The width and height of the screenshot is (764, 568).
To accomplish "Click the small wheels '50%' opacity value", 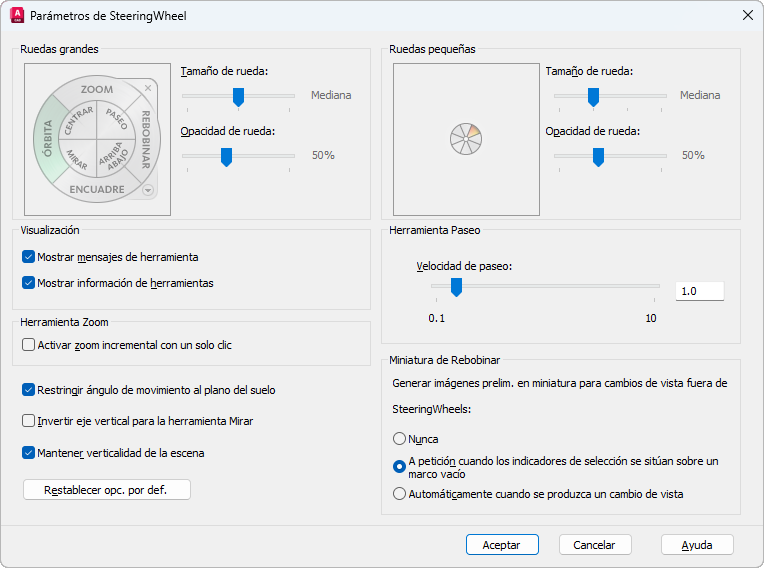I will click(x=693, y=155).
